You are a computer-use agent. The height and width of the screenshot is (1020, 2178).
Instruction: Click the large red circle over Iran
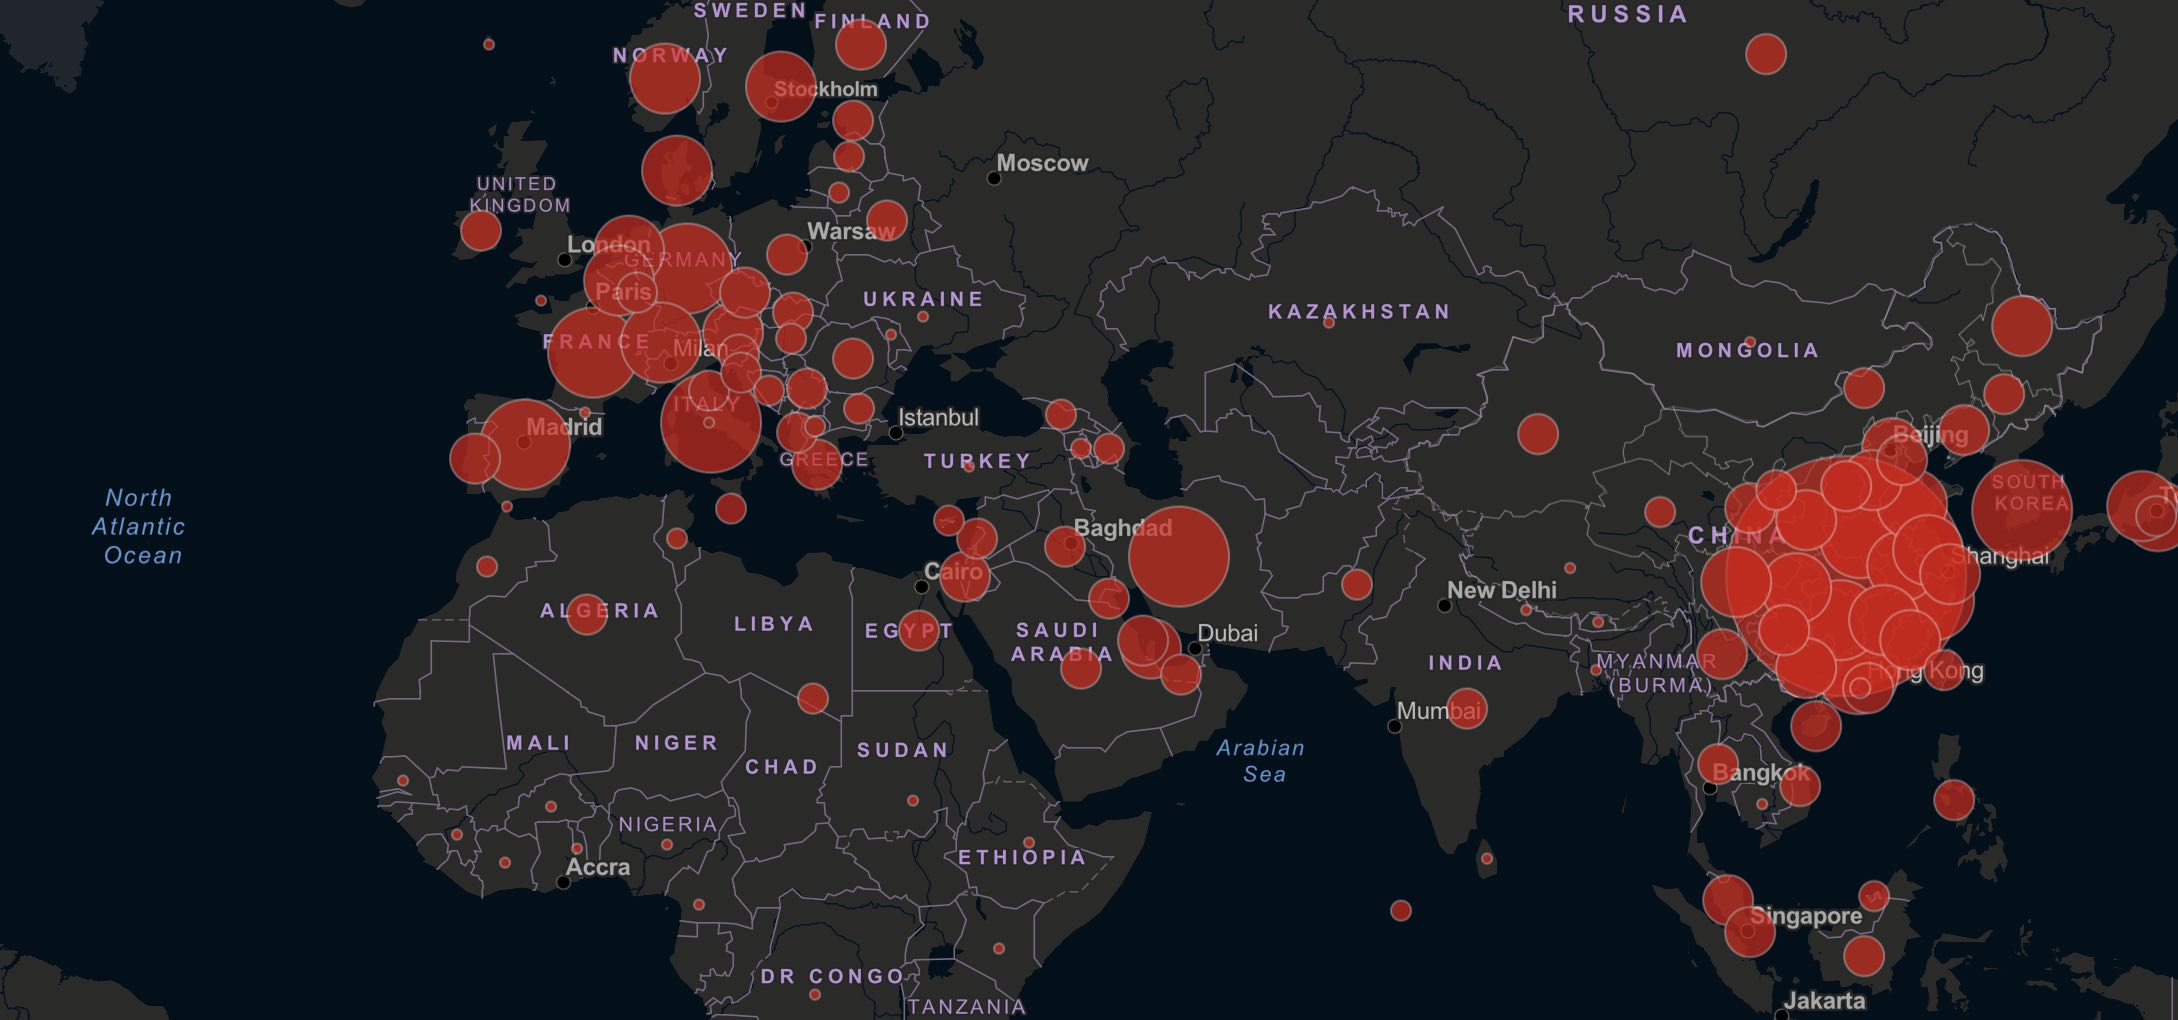1178,557
